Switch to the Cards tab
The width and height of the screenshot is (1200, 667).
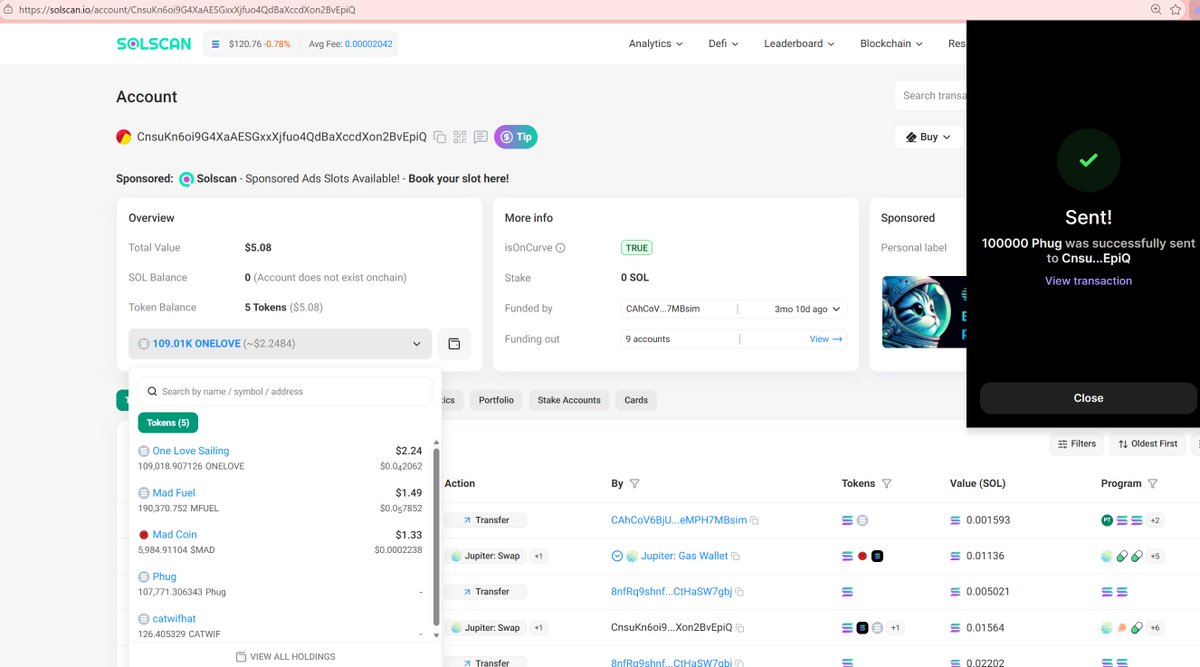636,400
